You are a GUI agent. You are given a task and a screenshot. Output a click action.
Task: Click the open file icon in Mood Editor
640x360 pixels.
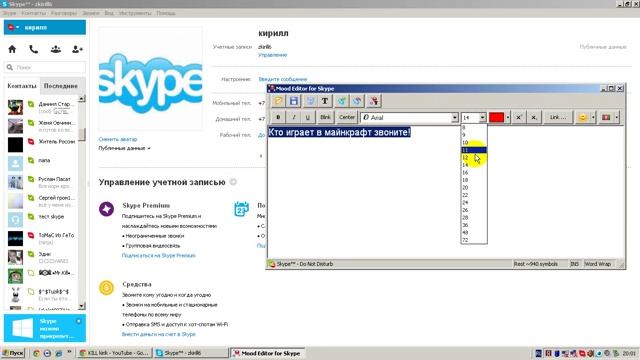point(278,101)
